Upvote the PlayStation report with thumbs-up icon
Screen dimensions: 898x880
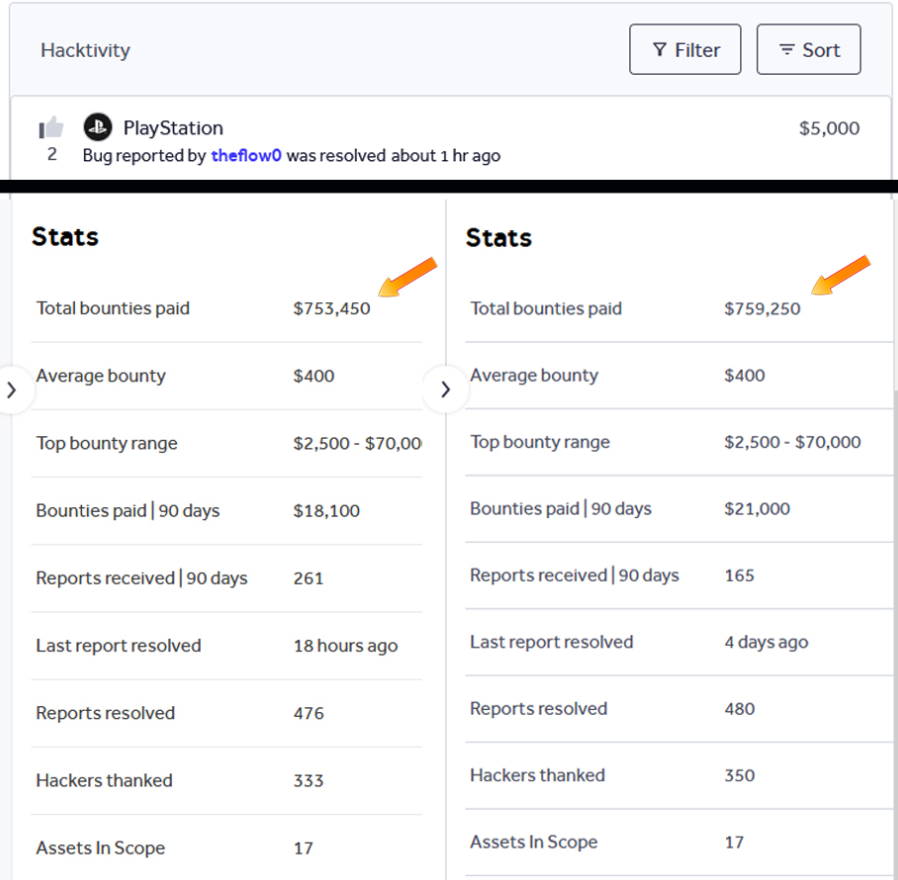tap(51, 128)
